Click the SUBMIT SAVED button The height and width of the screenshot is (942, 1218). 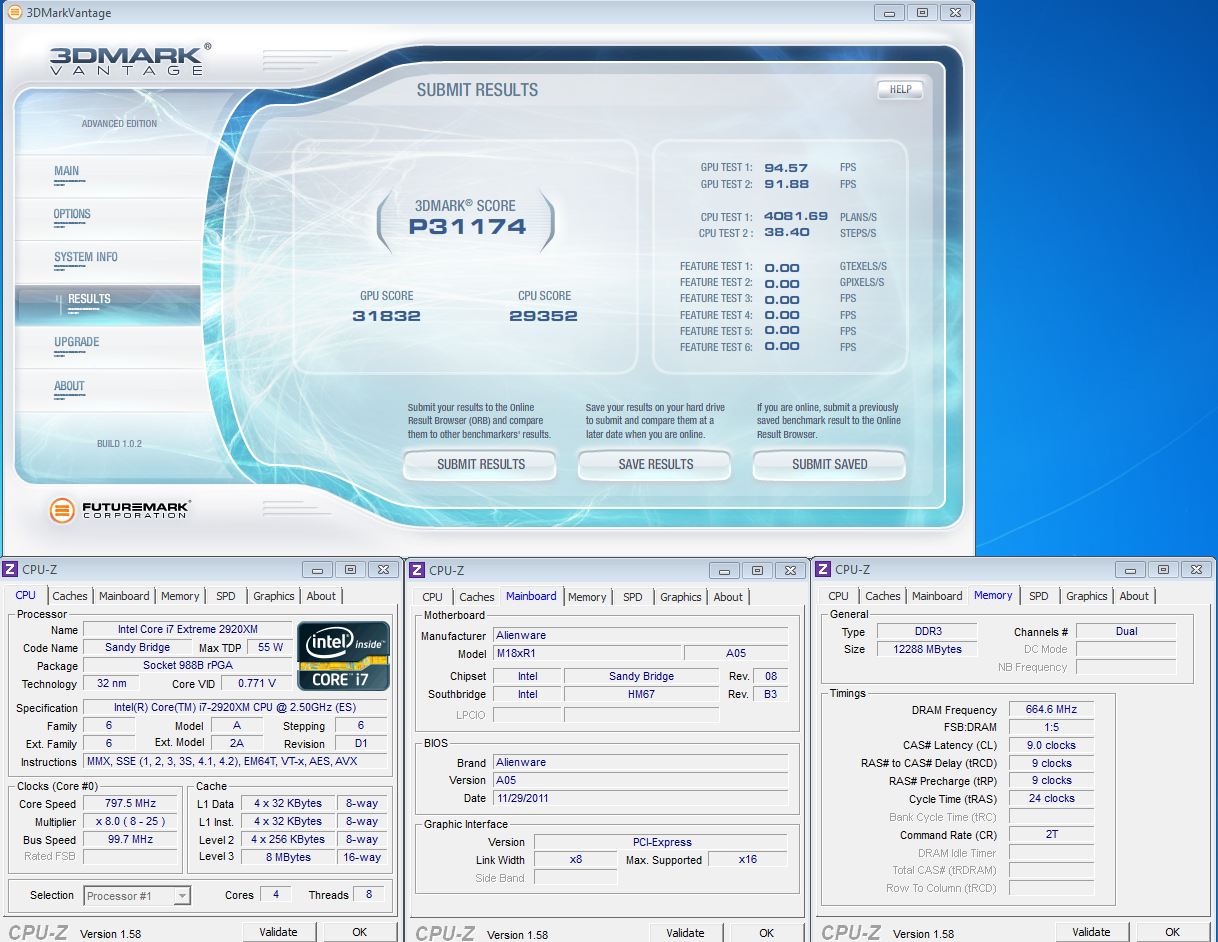coord(829,464)
